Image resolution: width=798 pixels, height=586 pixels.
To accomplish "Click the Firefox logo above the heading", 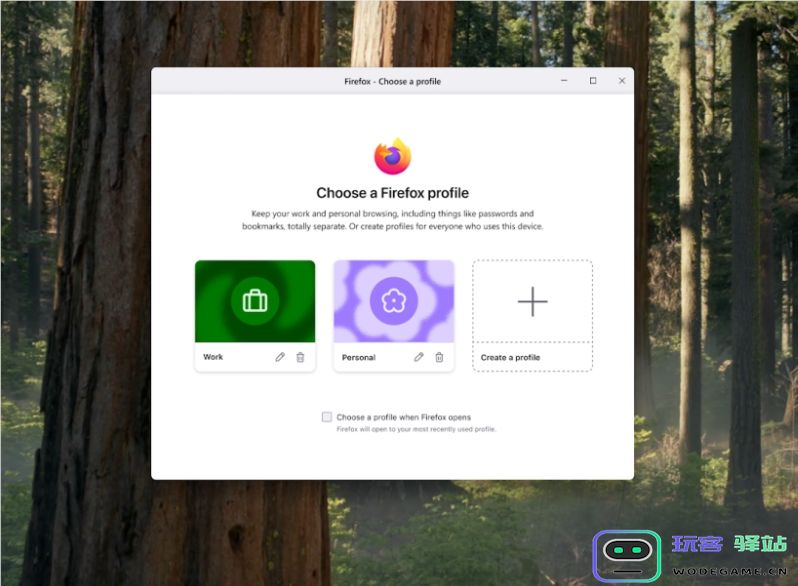I will [392, 157].
